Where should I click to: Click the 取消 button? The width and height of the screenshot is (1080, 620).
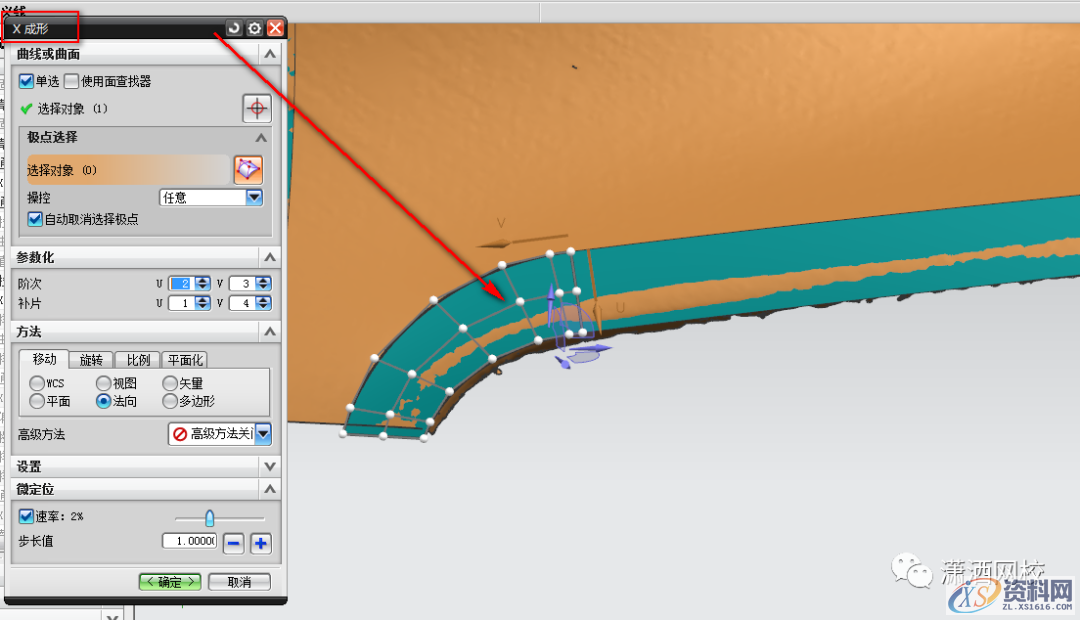point(238,582)
